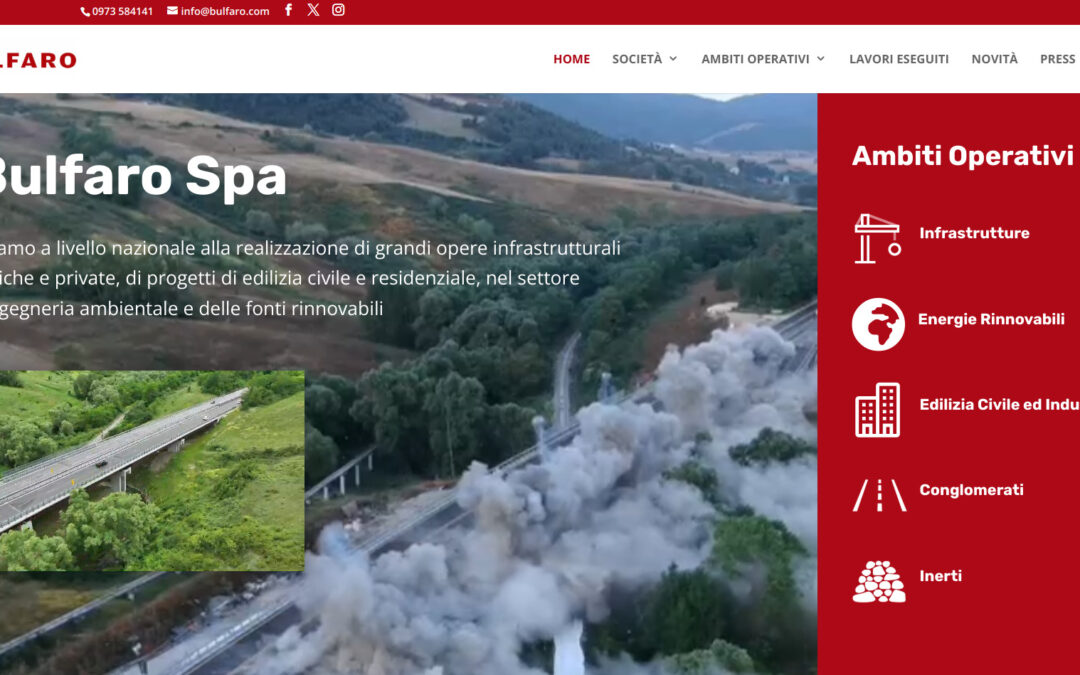Email info@bulfaro.com

[x=225, y=11]
